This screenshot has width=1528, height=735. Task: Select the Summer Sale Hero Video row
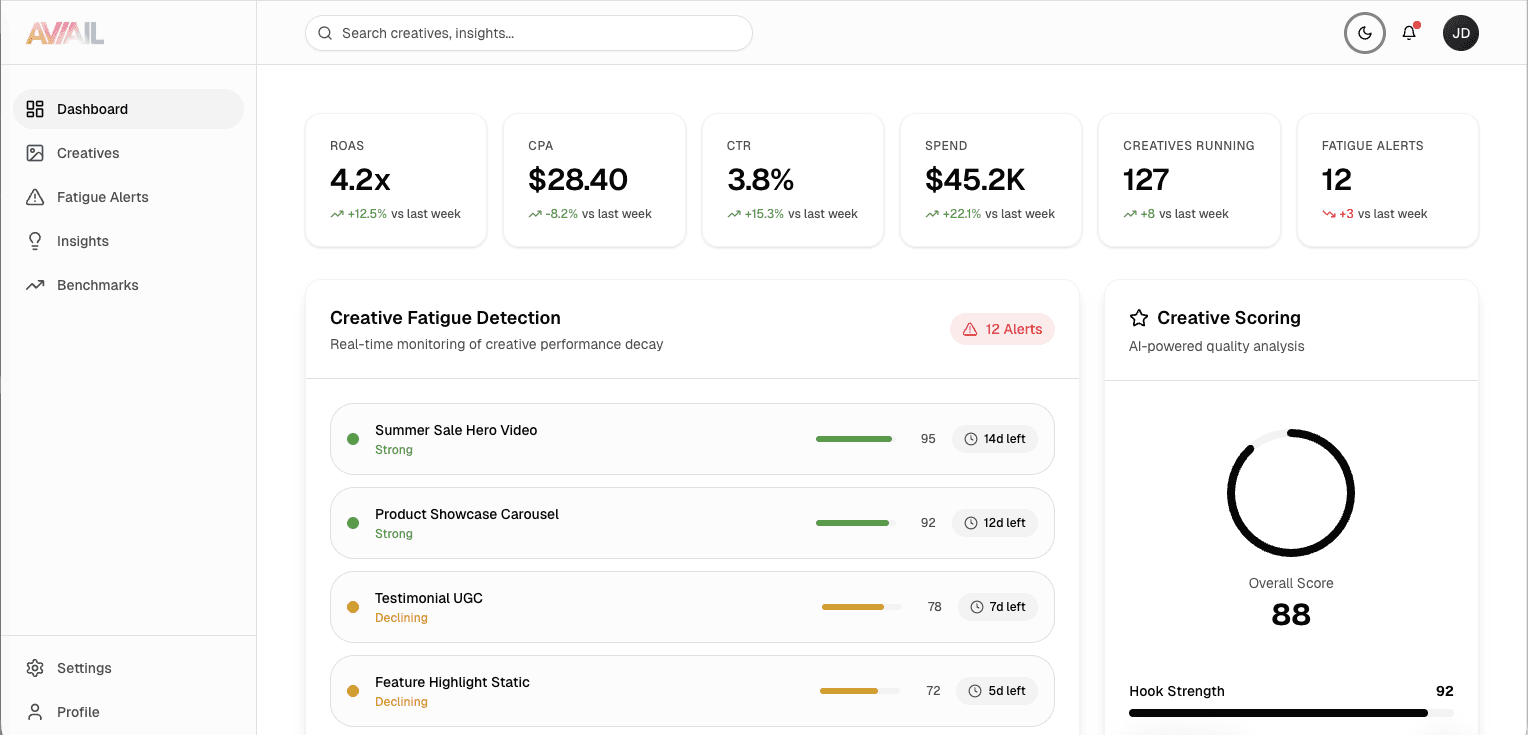point(600,439)
